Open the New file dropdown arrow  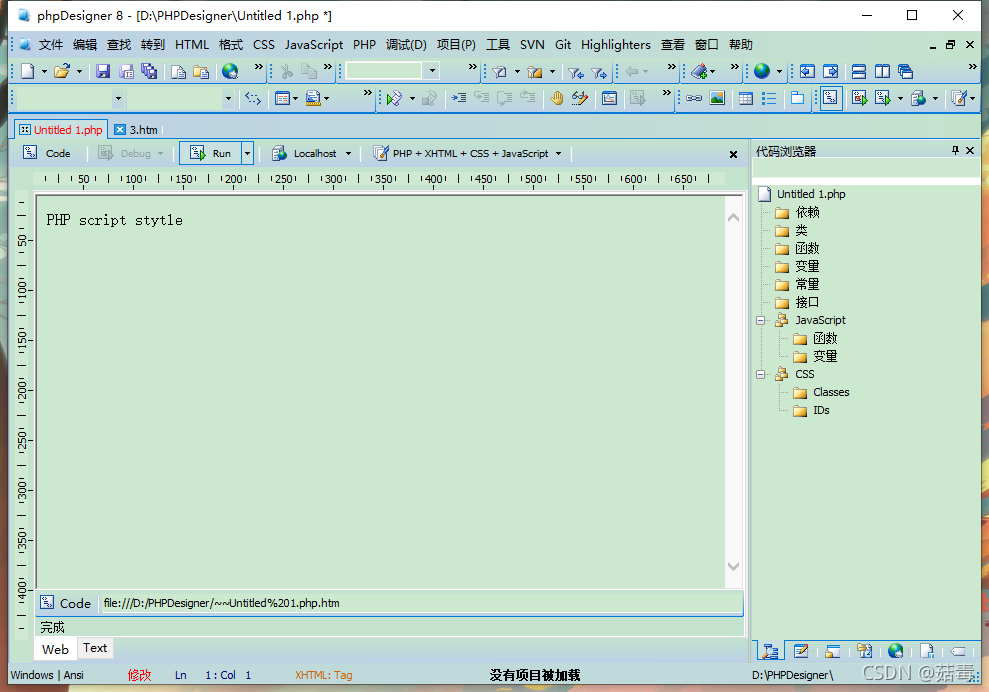point(44,71)
